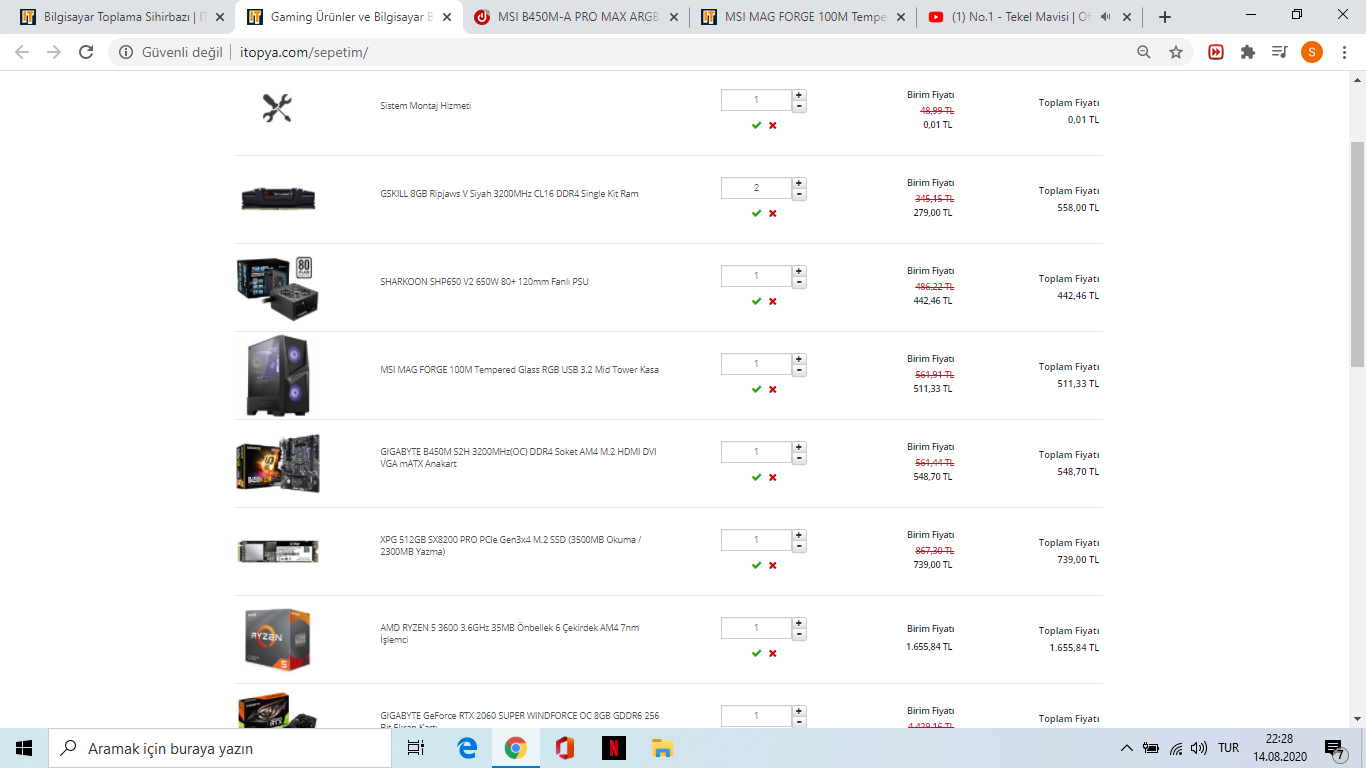Click the GSKILL RAM quantity field
The height and width of the screenshot is (768, 1366).
(756, 188)
